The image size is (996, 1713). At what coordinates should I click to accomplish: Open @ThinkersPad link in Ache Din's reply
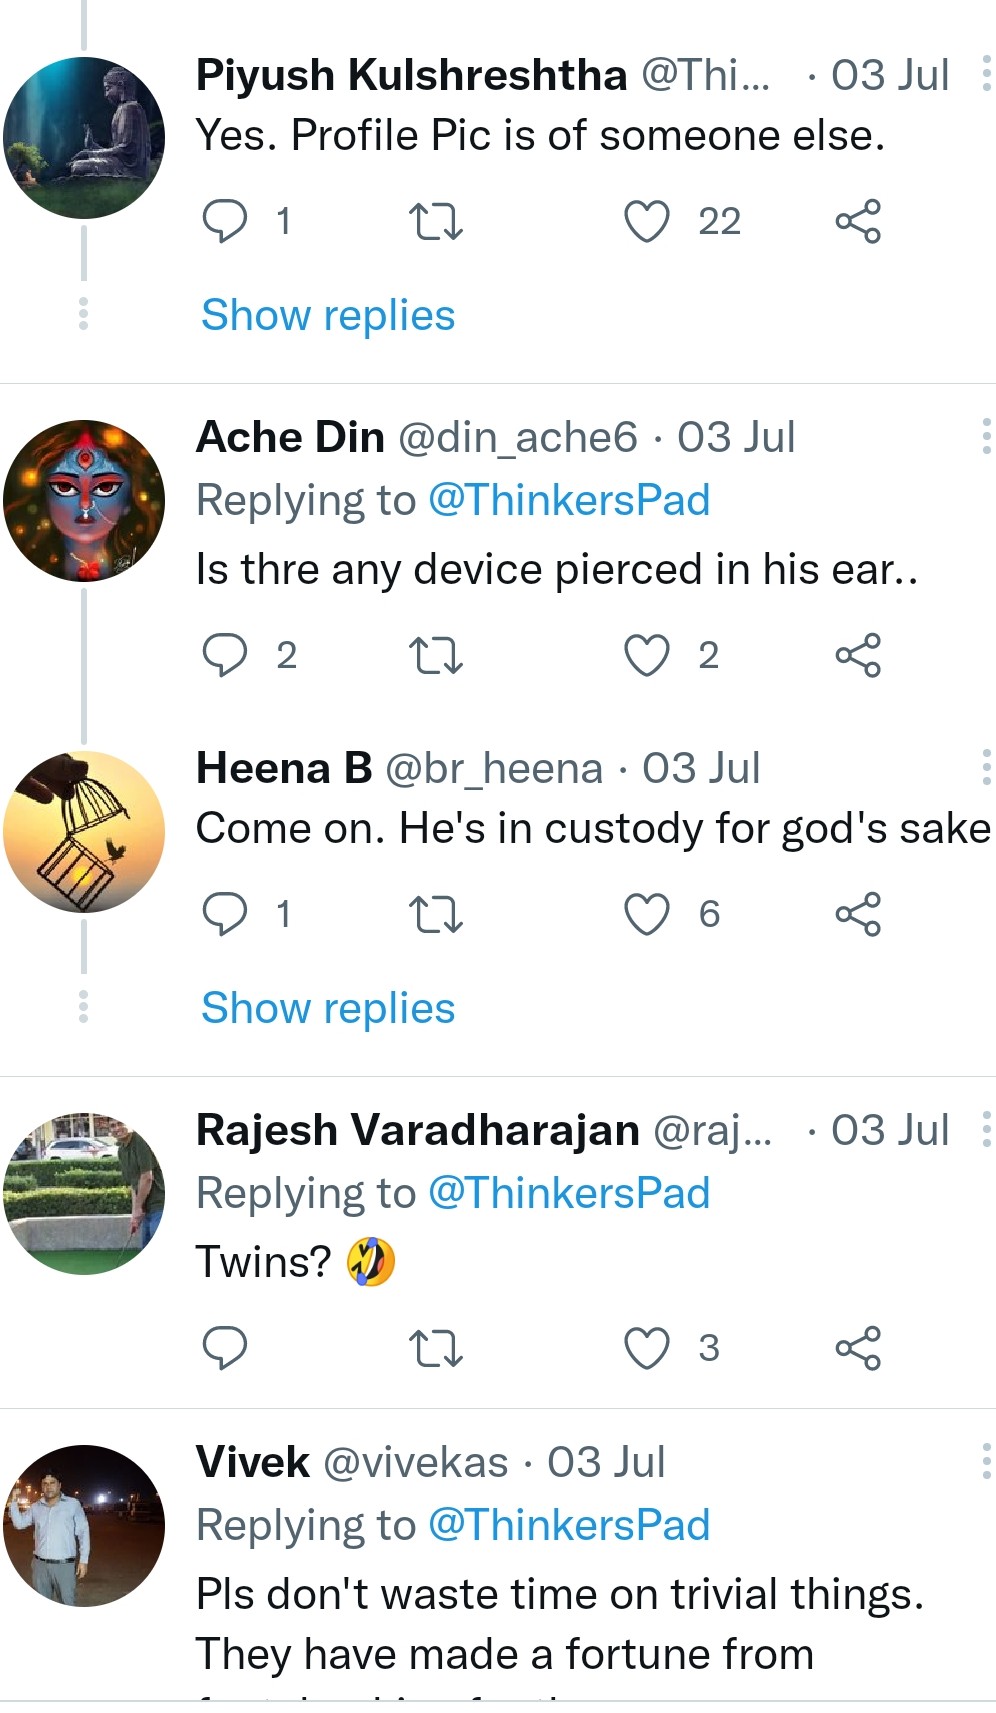pos(569,500)
